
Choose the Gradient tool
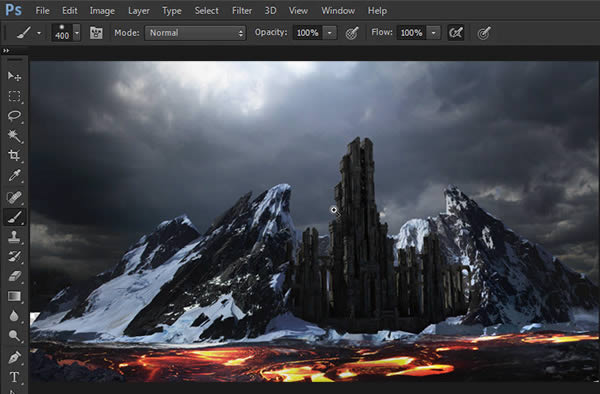(x=15, y=296)
